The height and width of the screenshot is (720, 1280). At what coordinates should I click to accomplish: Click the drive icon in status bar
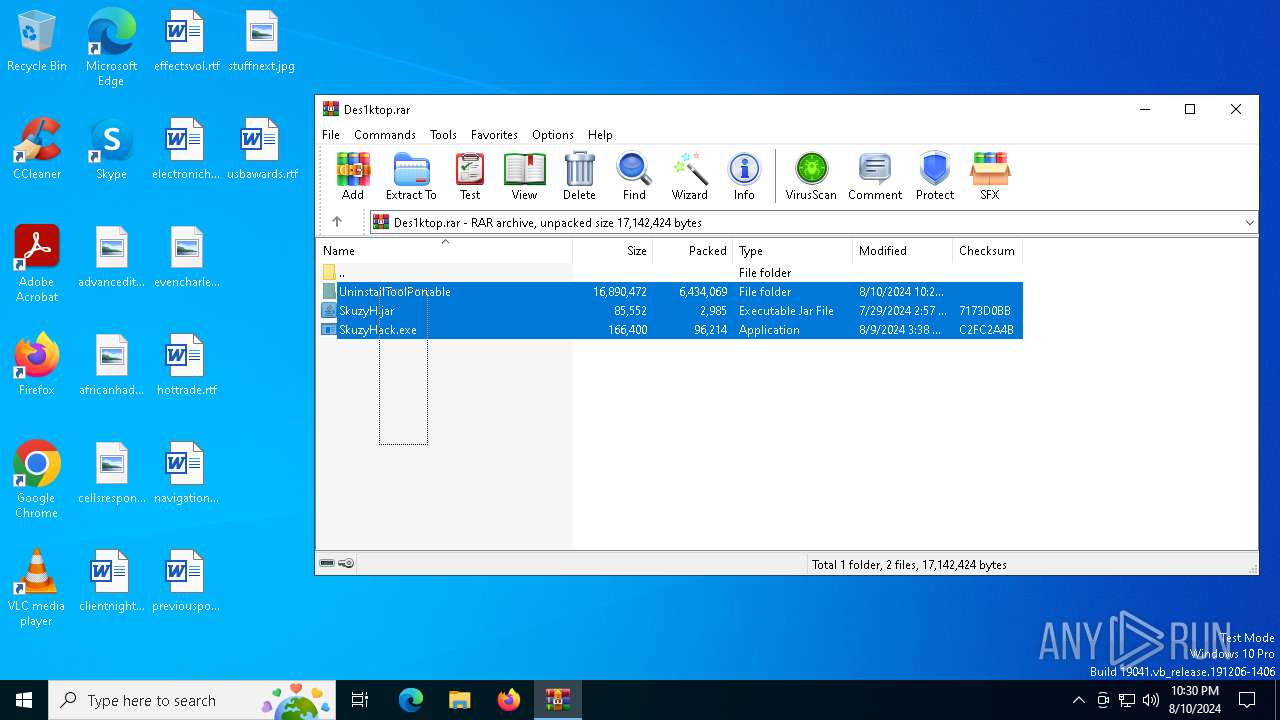pyautogui.click(x=327, y=564)
